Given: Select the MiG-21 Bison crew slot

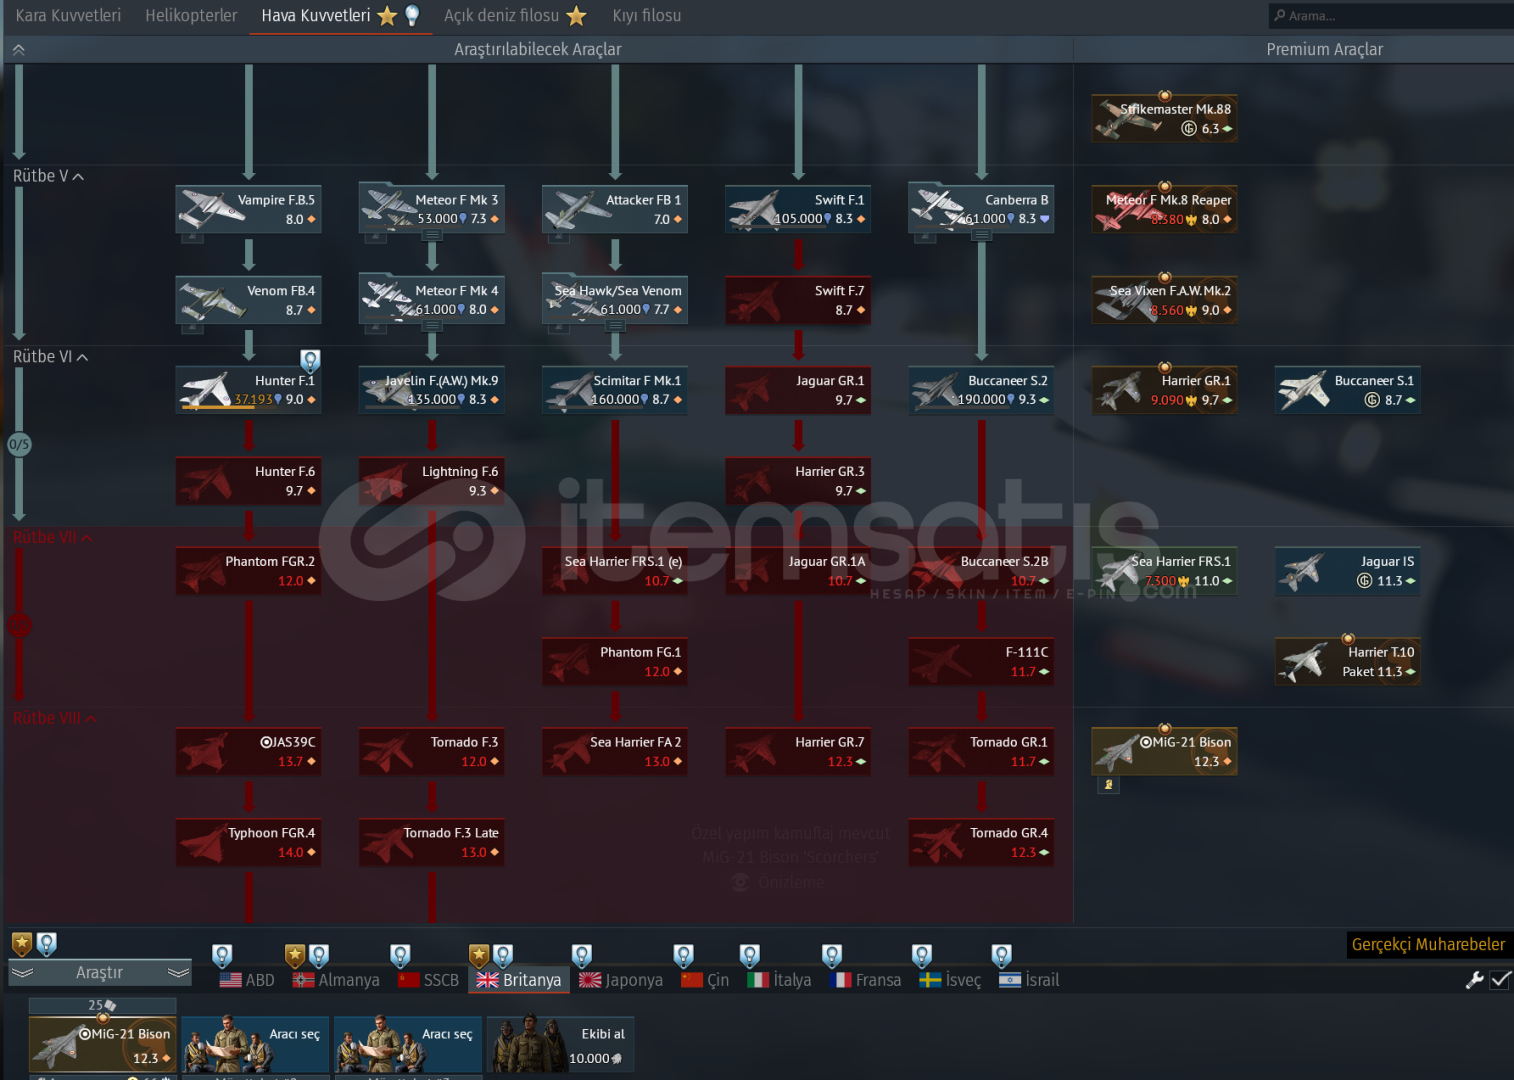Looking at the screenshot, I should [x=102, y=1045].
